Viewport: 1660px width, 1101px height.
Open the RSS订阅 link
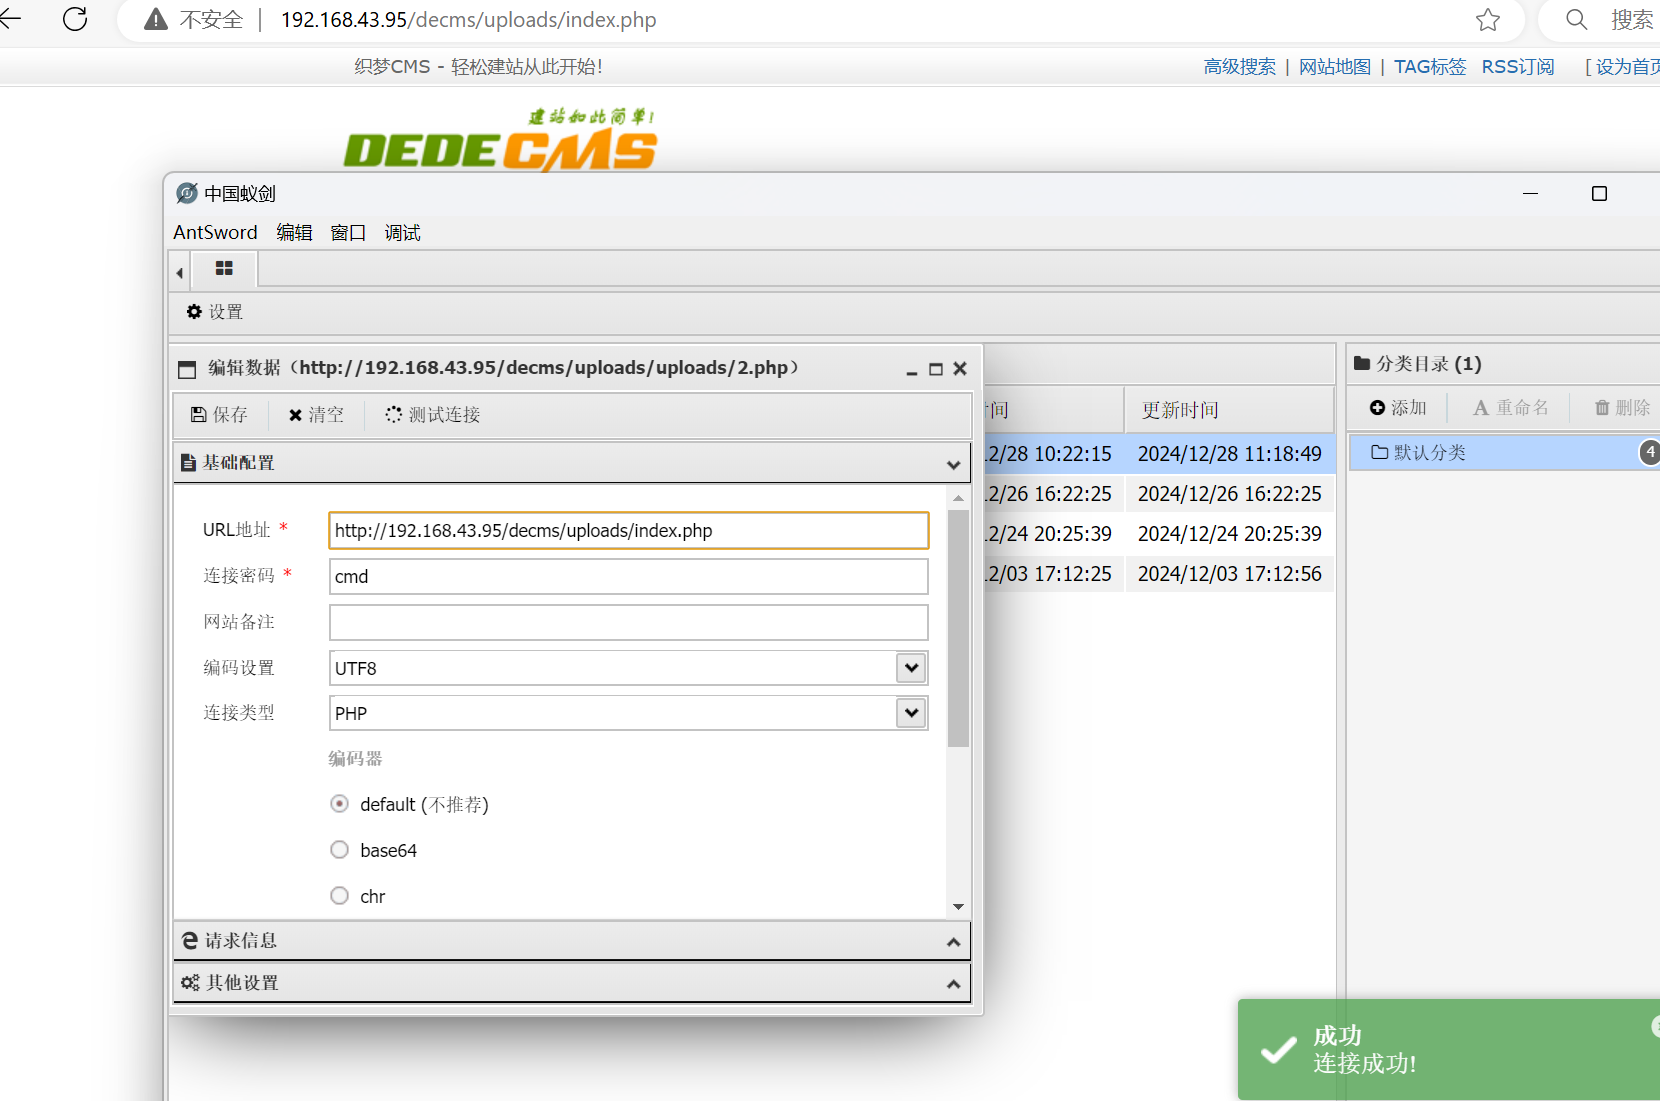click(x=1518, y=66)
